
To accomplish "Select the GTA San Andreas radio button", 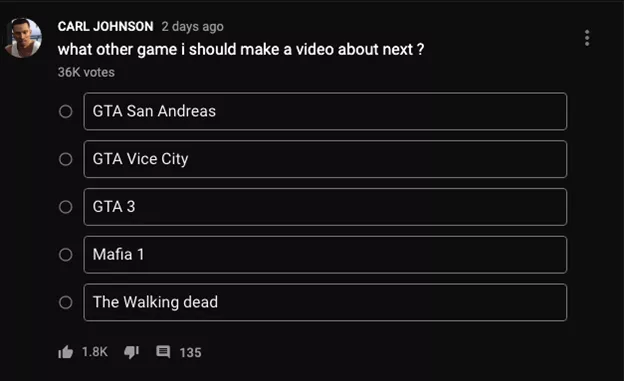I will [66, 111].
